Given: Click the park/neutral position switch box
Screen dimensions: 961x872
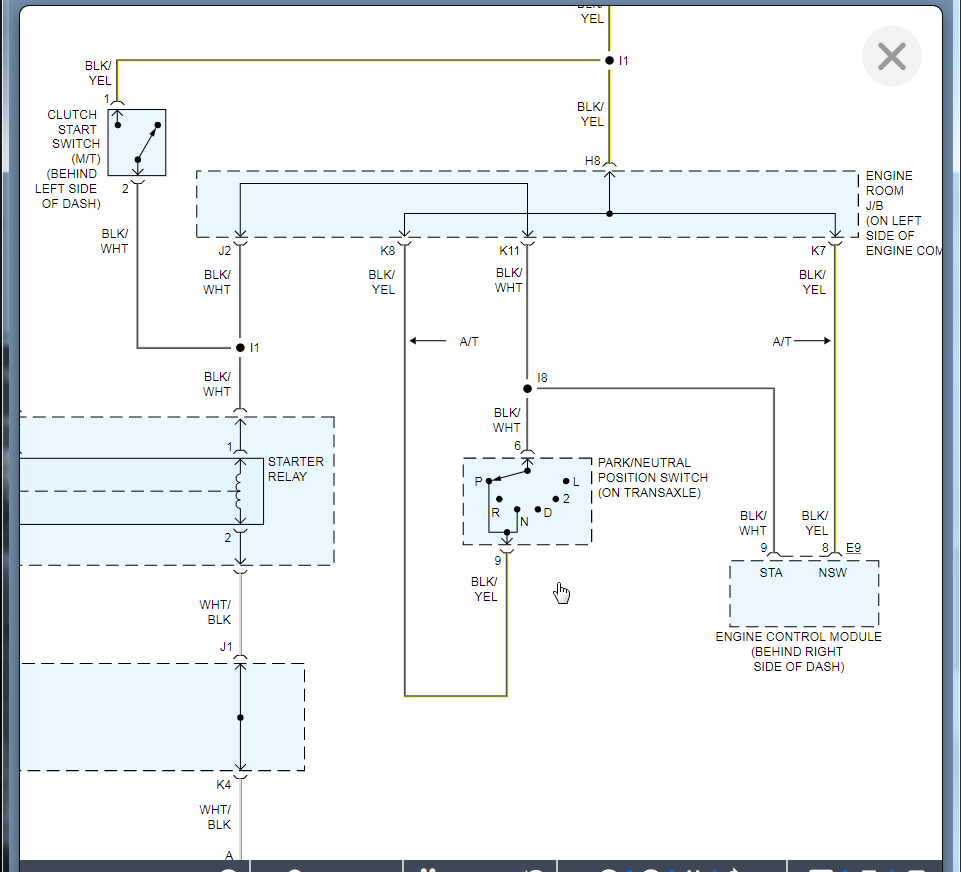Looking at the screenshot, I should click(x=527, y=502).
